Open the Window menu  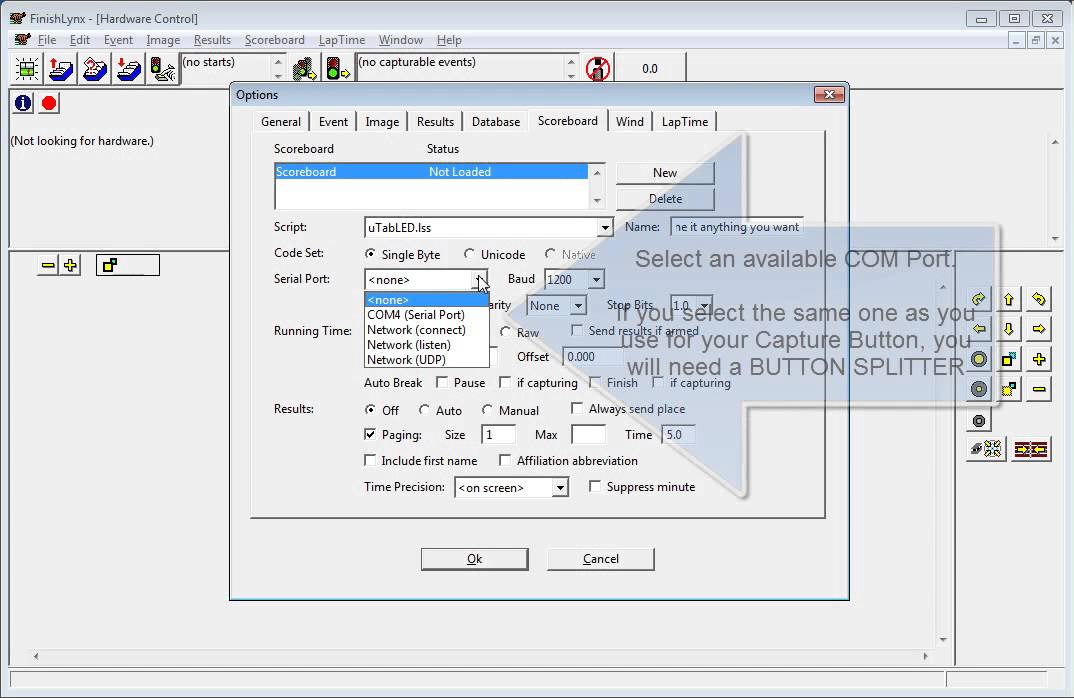click(x=401, y=40)
